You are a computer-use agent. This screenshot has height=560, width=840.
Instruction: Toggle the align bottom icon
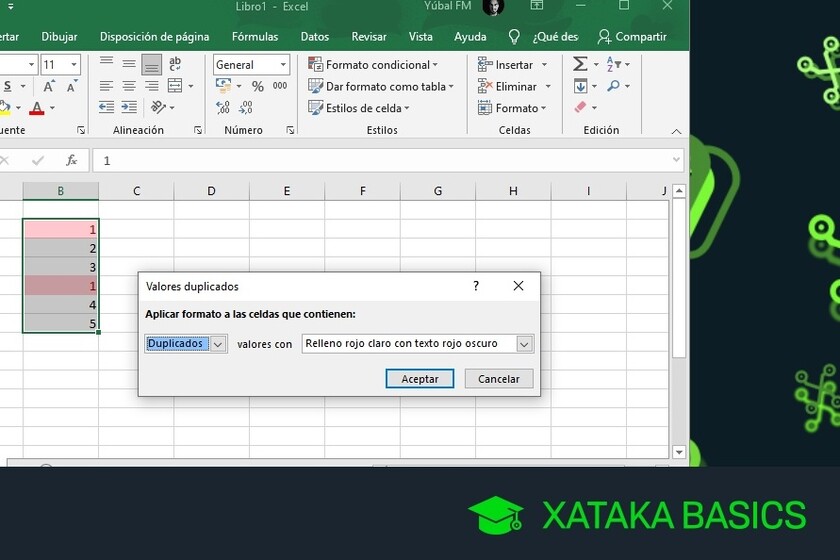(x=152, y=65)
